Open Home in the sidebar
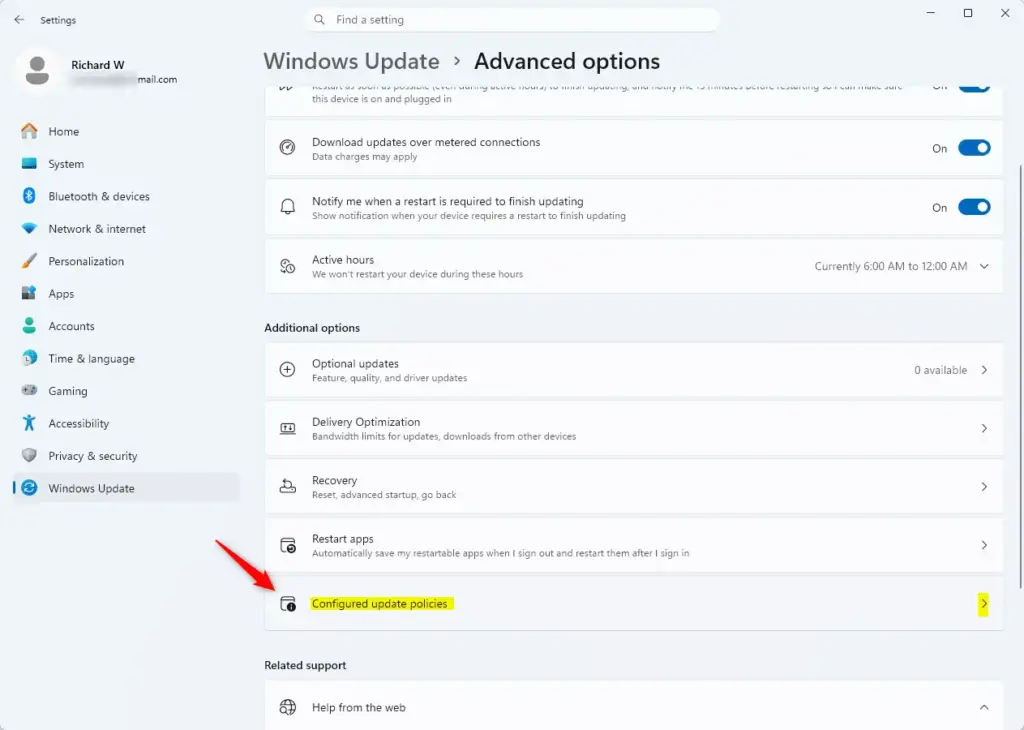1024x730 pixels. (127, 131)
